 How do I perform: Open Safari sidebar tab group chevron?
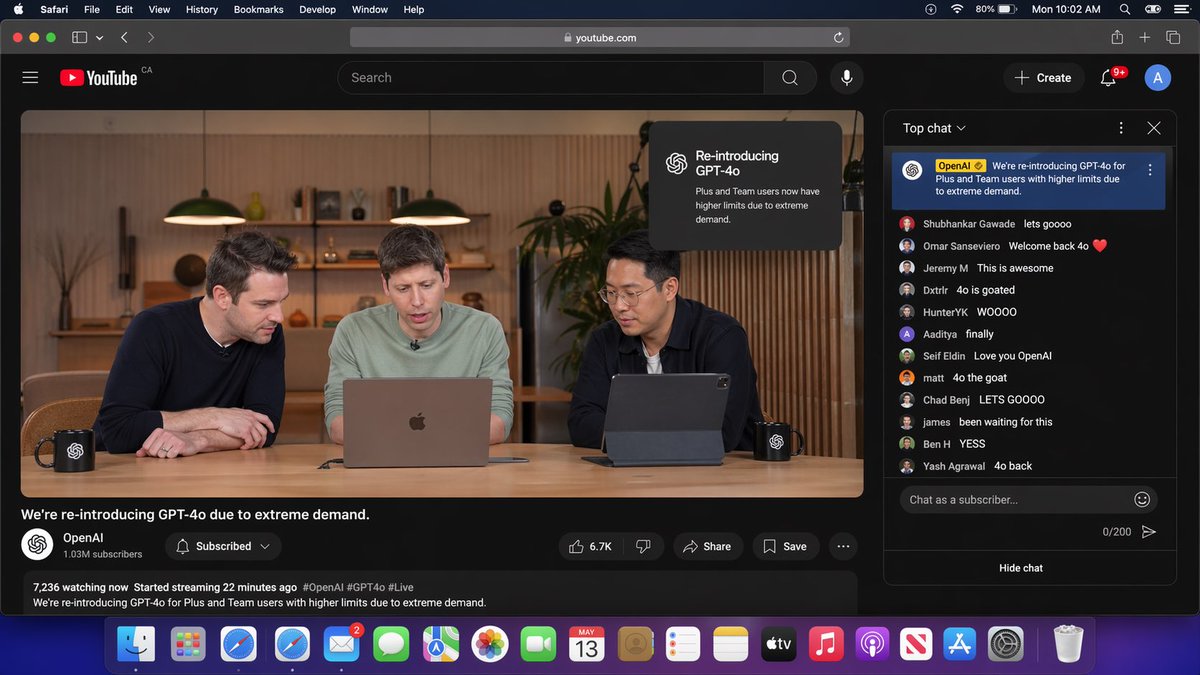100,37
